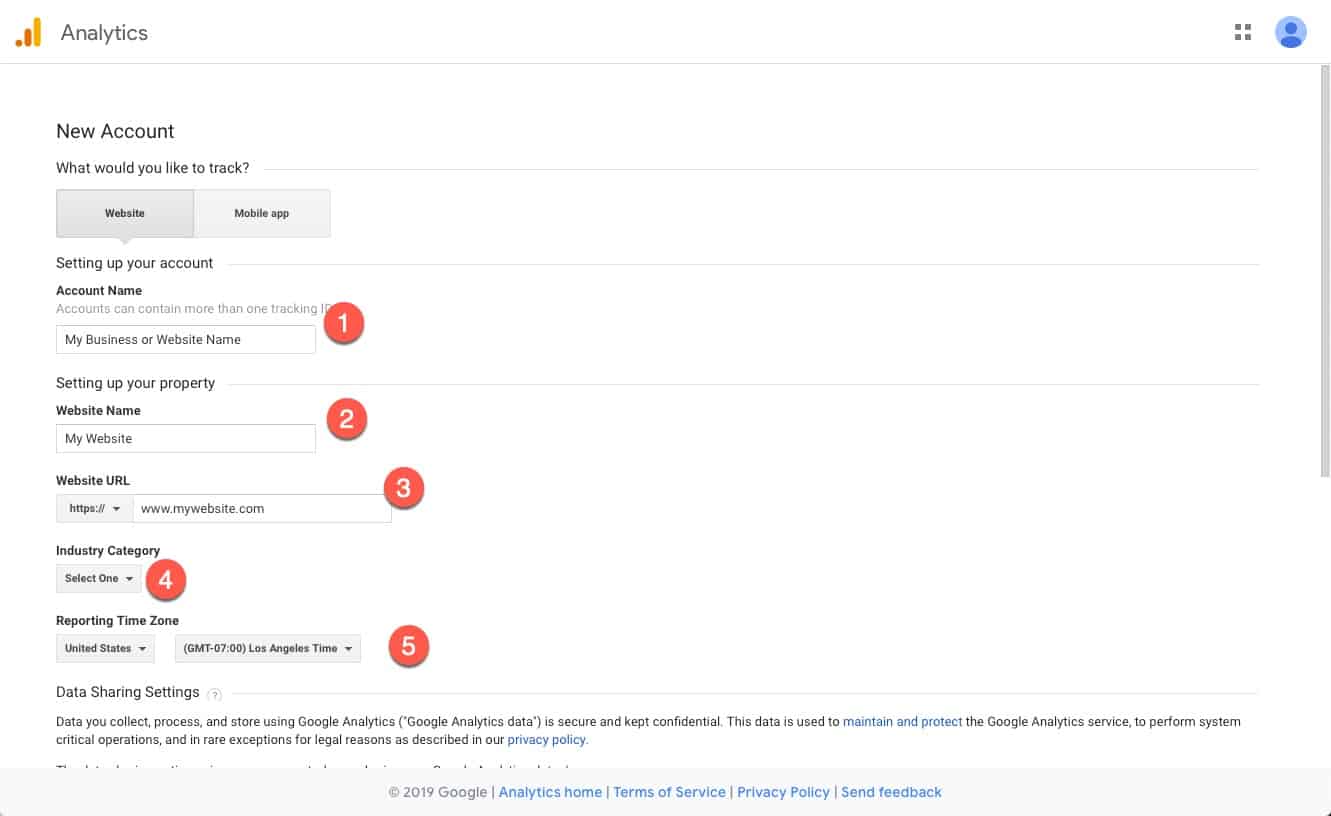Open the maintain and protect link
Screen dimensions: 1331x816
click(x=902, y=721)
